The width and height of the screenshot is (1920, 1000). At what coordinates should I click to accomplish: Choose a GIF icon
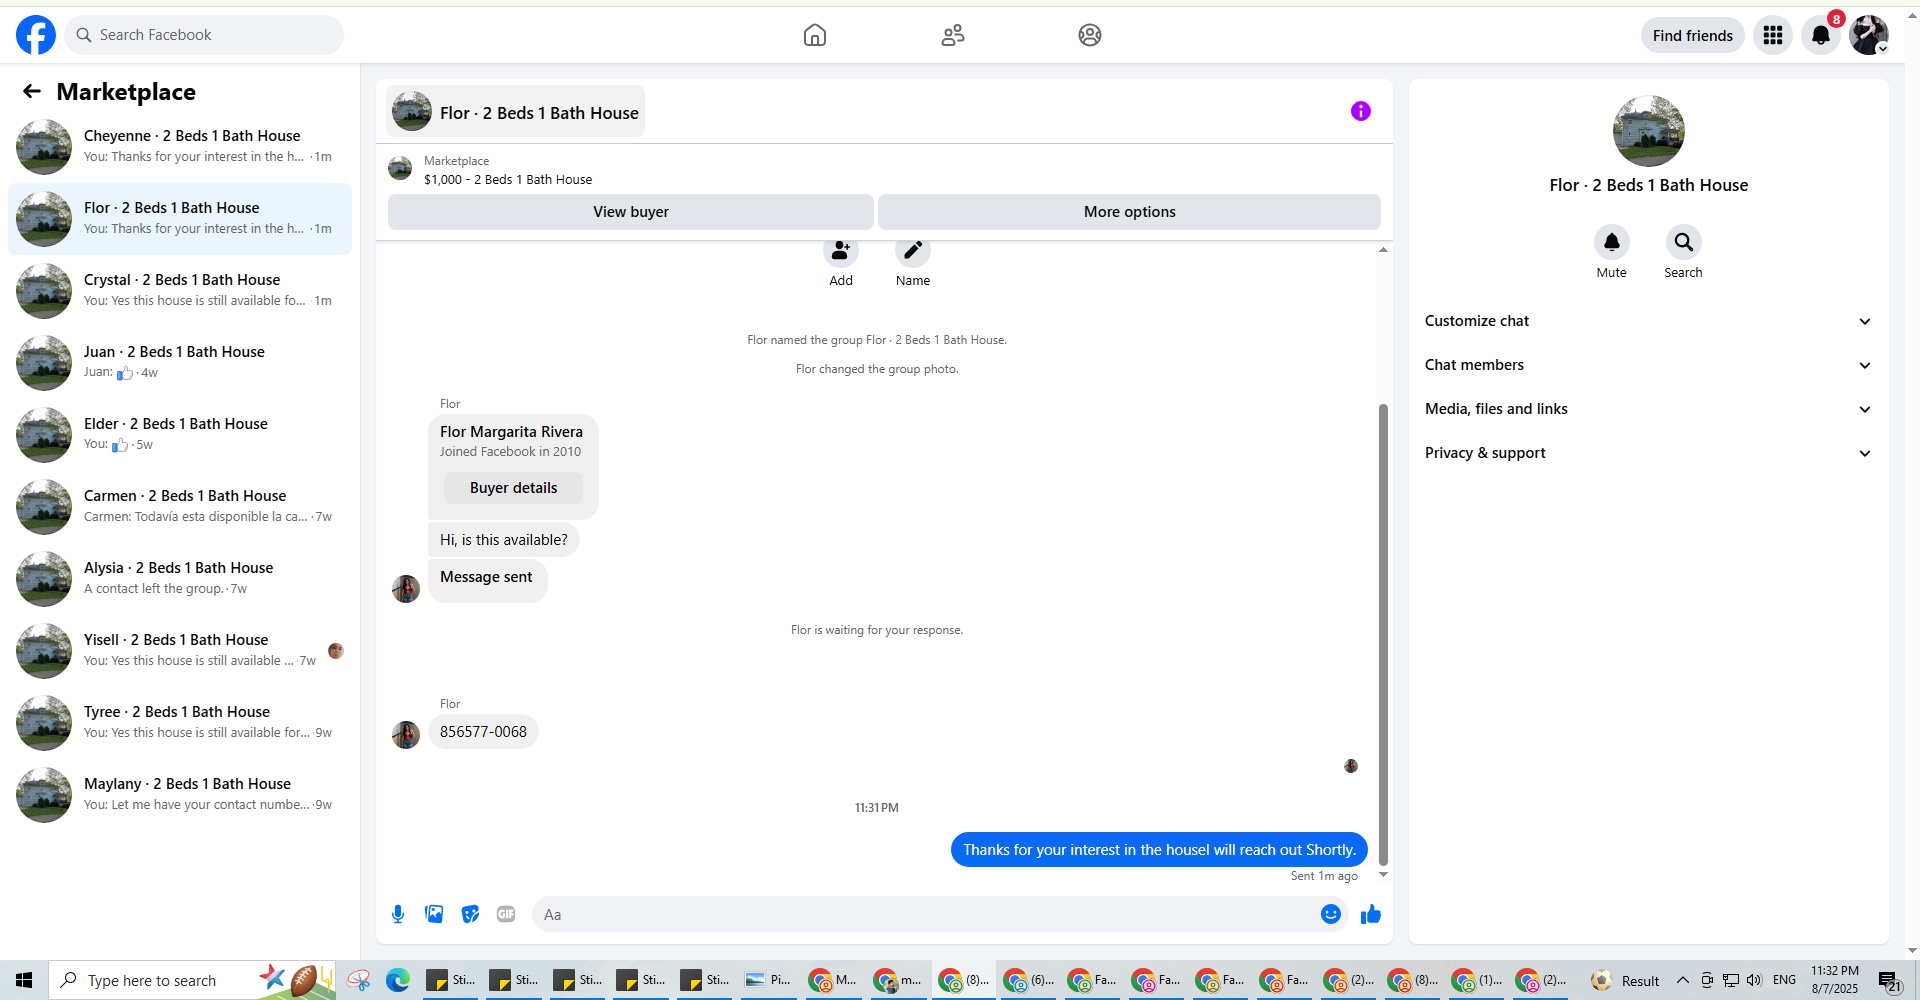[x=506, y=914]
